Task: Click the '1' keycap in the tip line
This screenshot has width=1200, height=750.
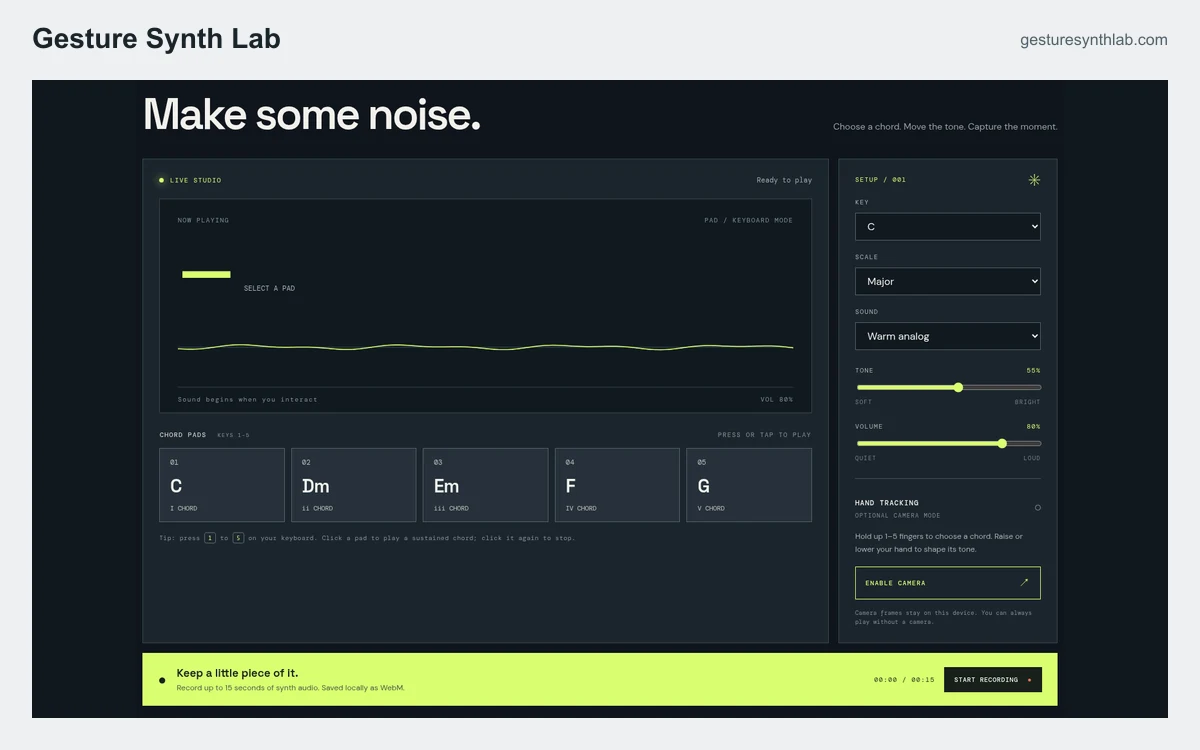Action: click(210, 538)
